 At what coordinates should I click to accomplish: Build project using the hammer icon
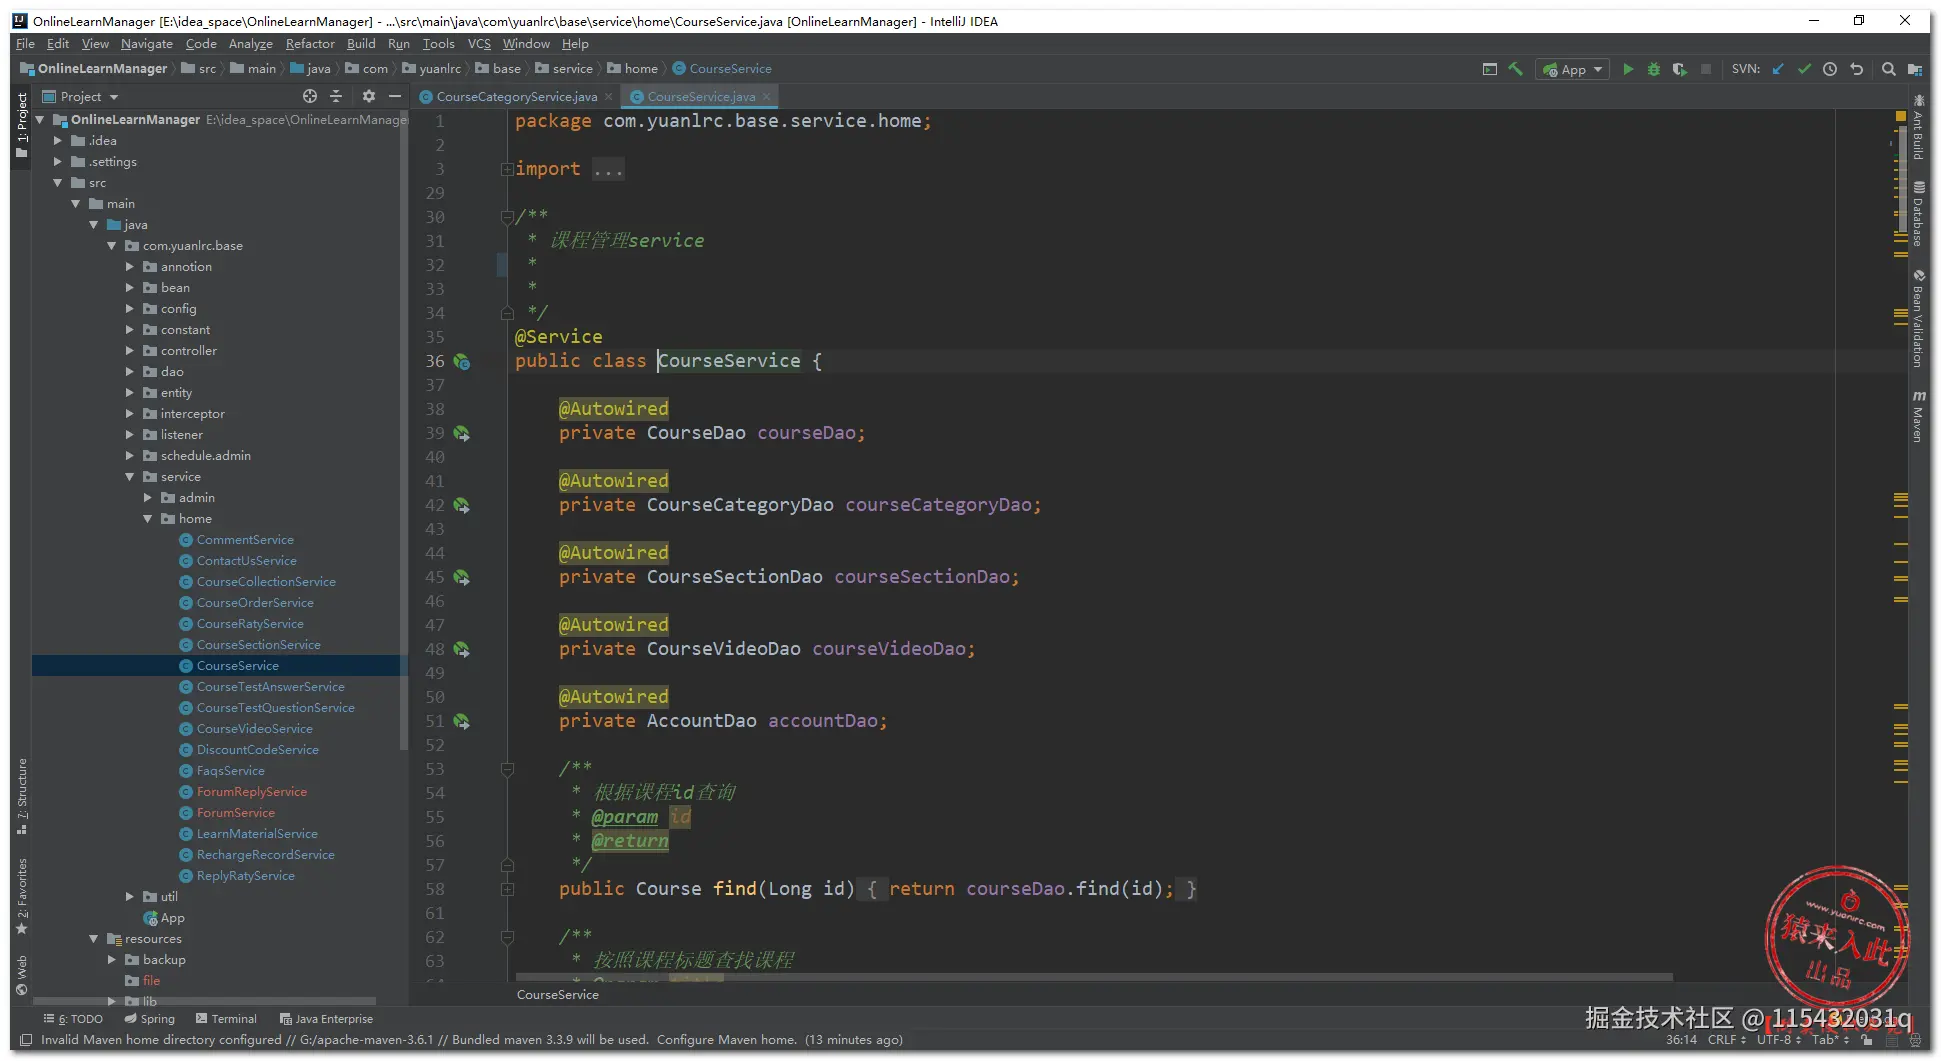1516,69
